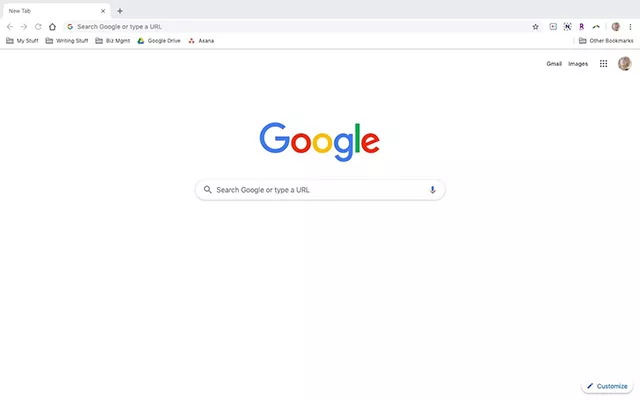This screenshot has width=640, height=400.
Task: Open the Asana bookmark
Action: (201, 41)
